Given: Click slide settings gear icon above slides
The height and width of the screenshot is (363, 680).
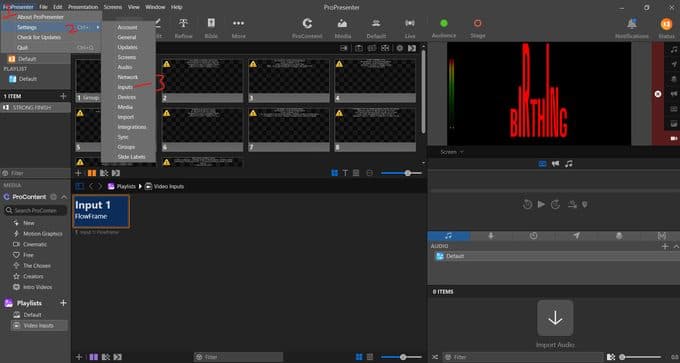Looking at the screenshot, I should coord(399,48).
